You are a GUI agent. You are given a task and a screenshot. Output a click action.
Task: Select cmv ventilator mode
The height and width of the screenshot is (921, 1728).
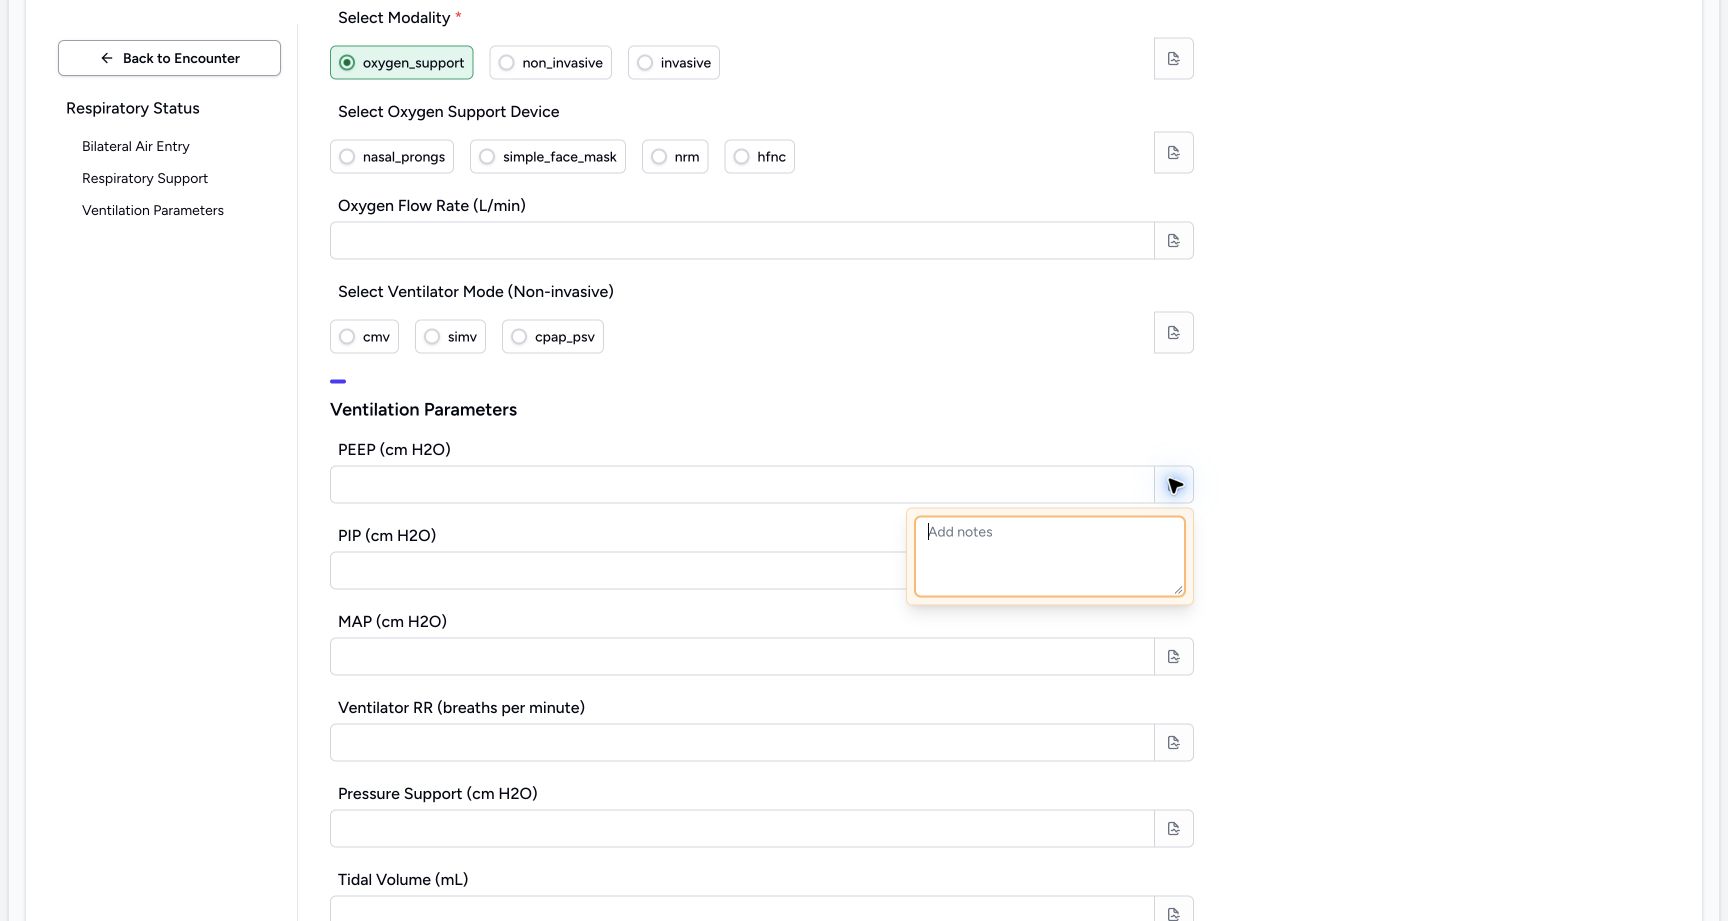tap(364, 337)
